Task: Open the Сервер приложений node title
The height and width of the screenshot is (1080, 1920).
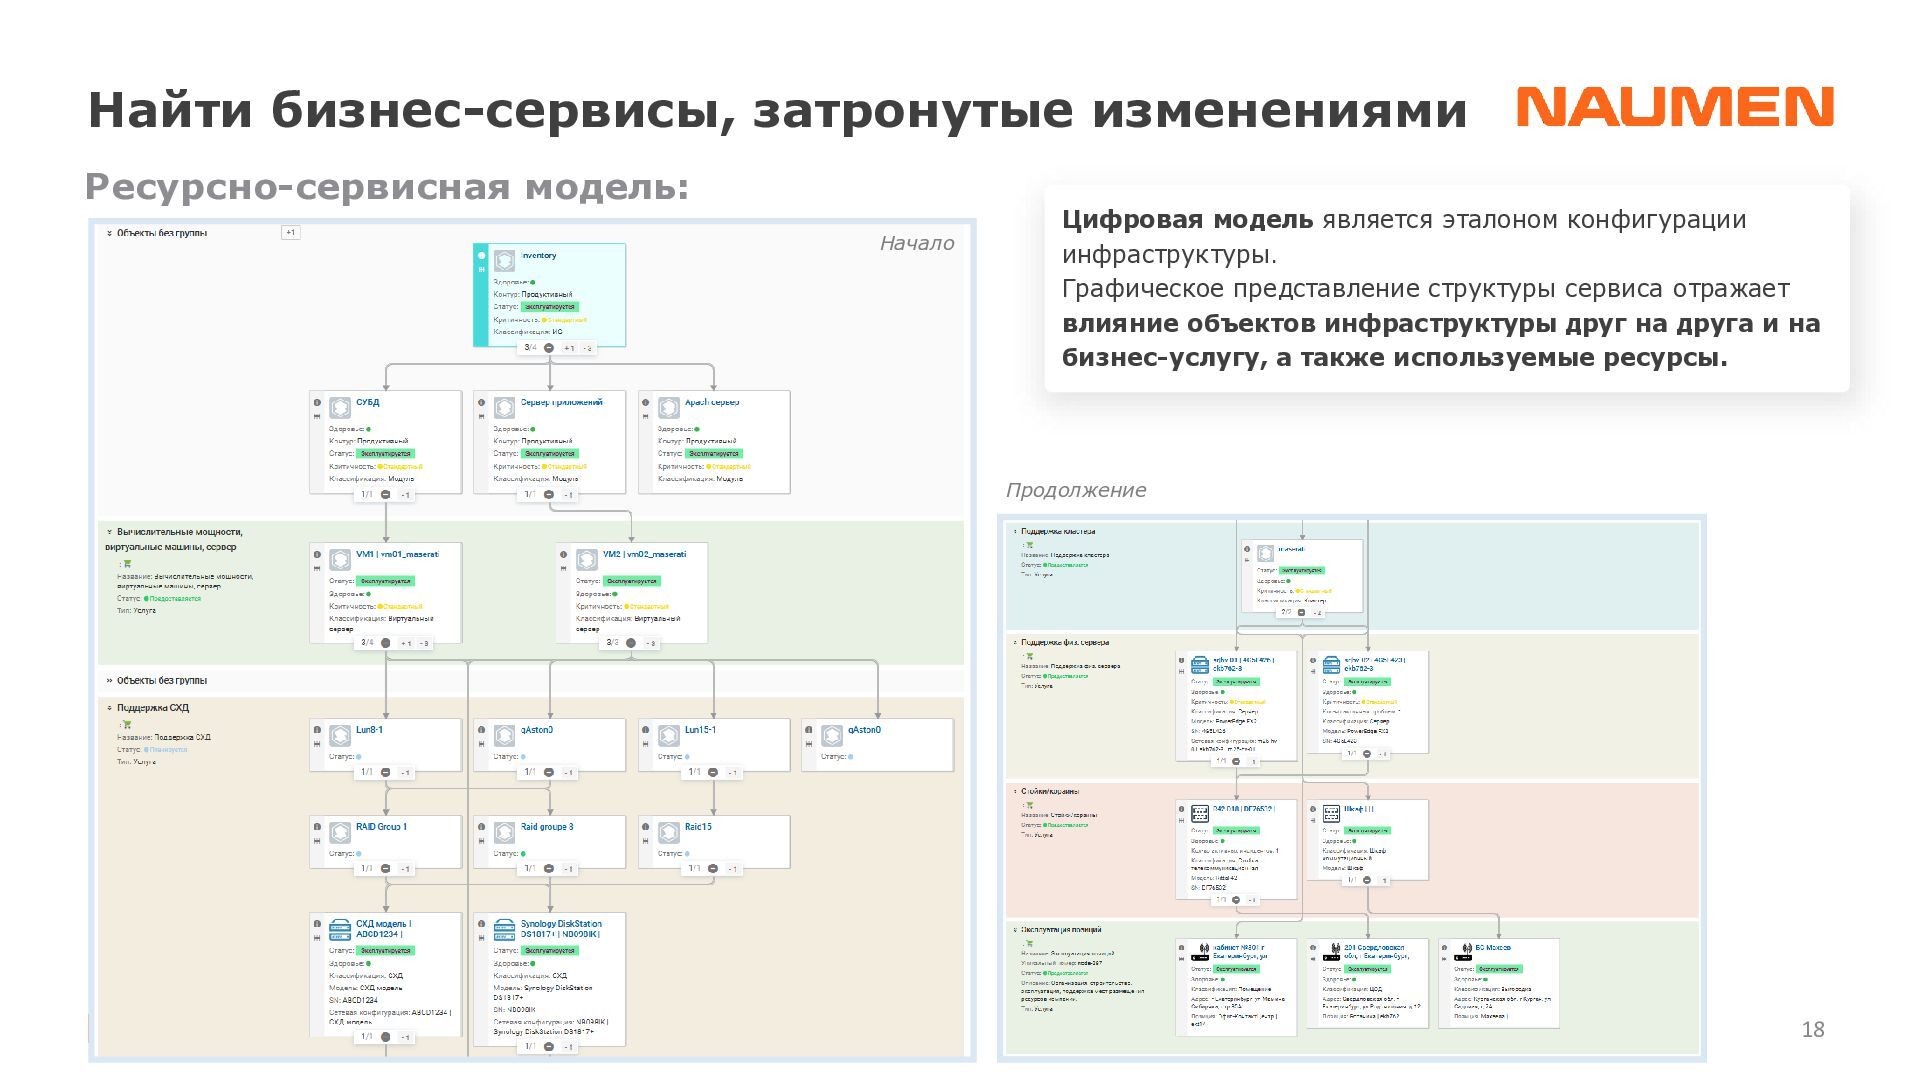Action: (x=561, y=402)
